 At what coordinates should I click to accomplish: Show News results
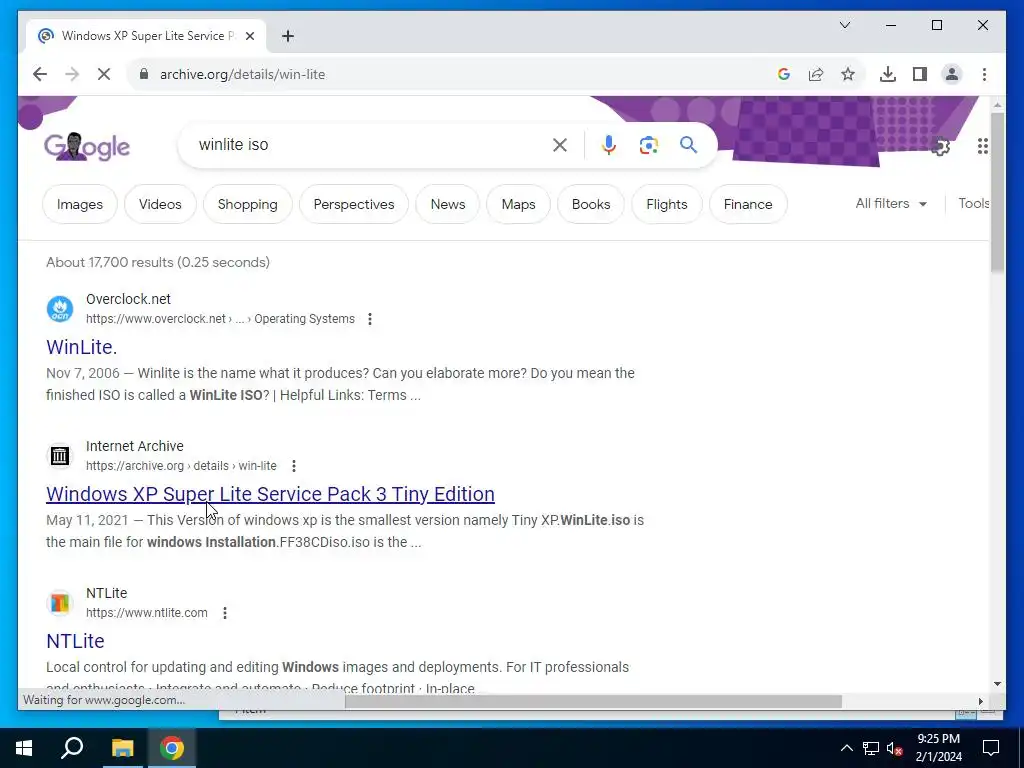(447, 204)
